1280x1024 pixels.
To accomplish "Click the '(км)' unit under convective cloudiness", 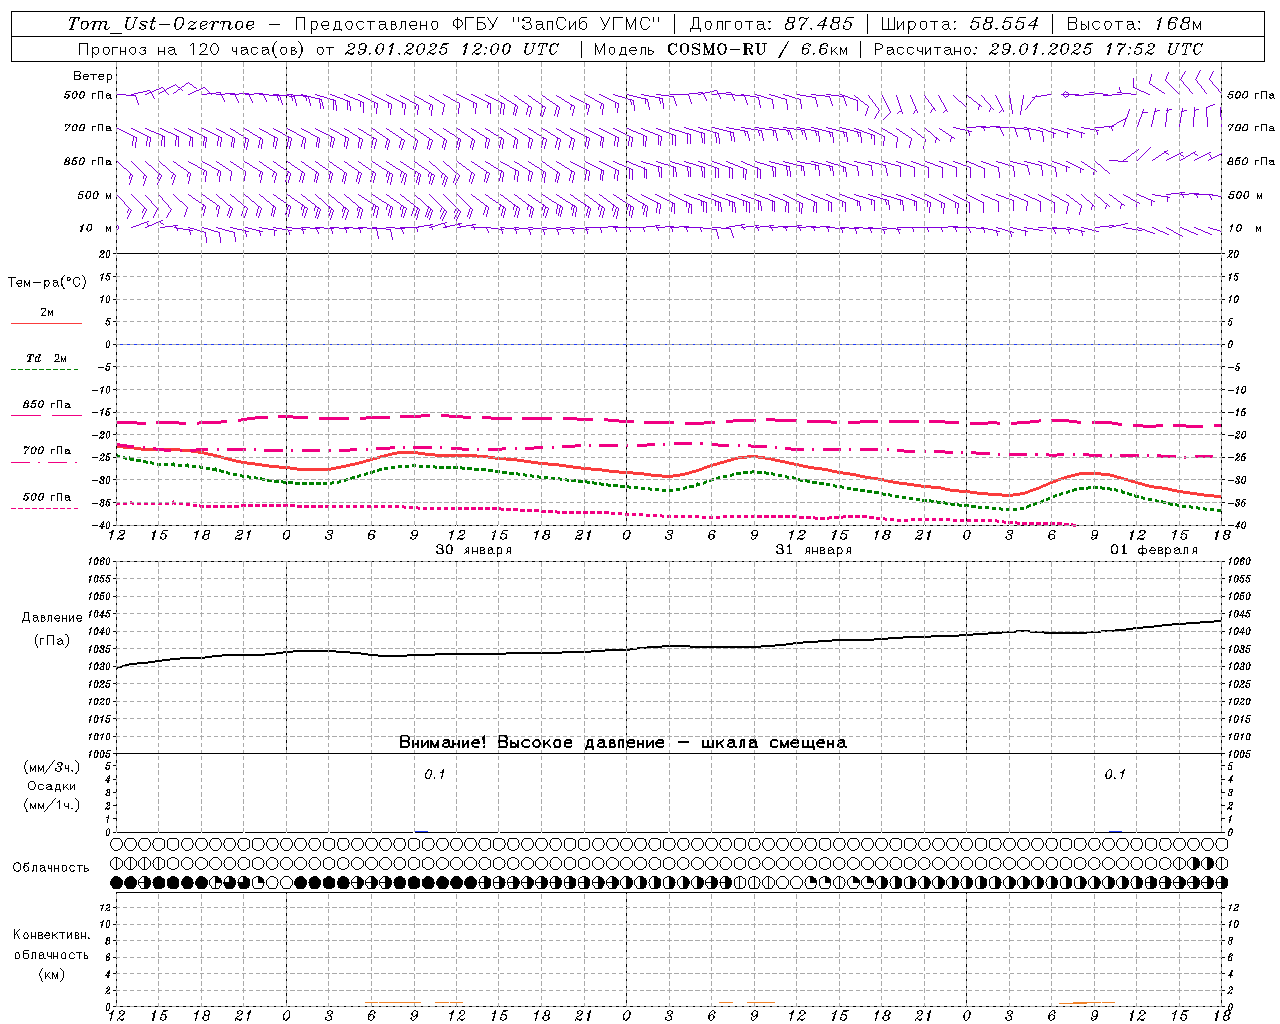I will pos(51,974).
